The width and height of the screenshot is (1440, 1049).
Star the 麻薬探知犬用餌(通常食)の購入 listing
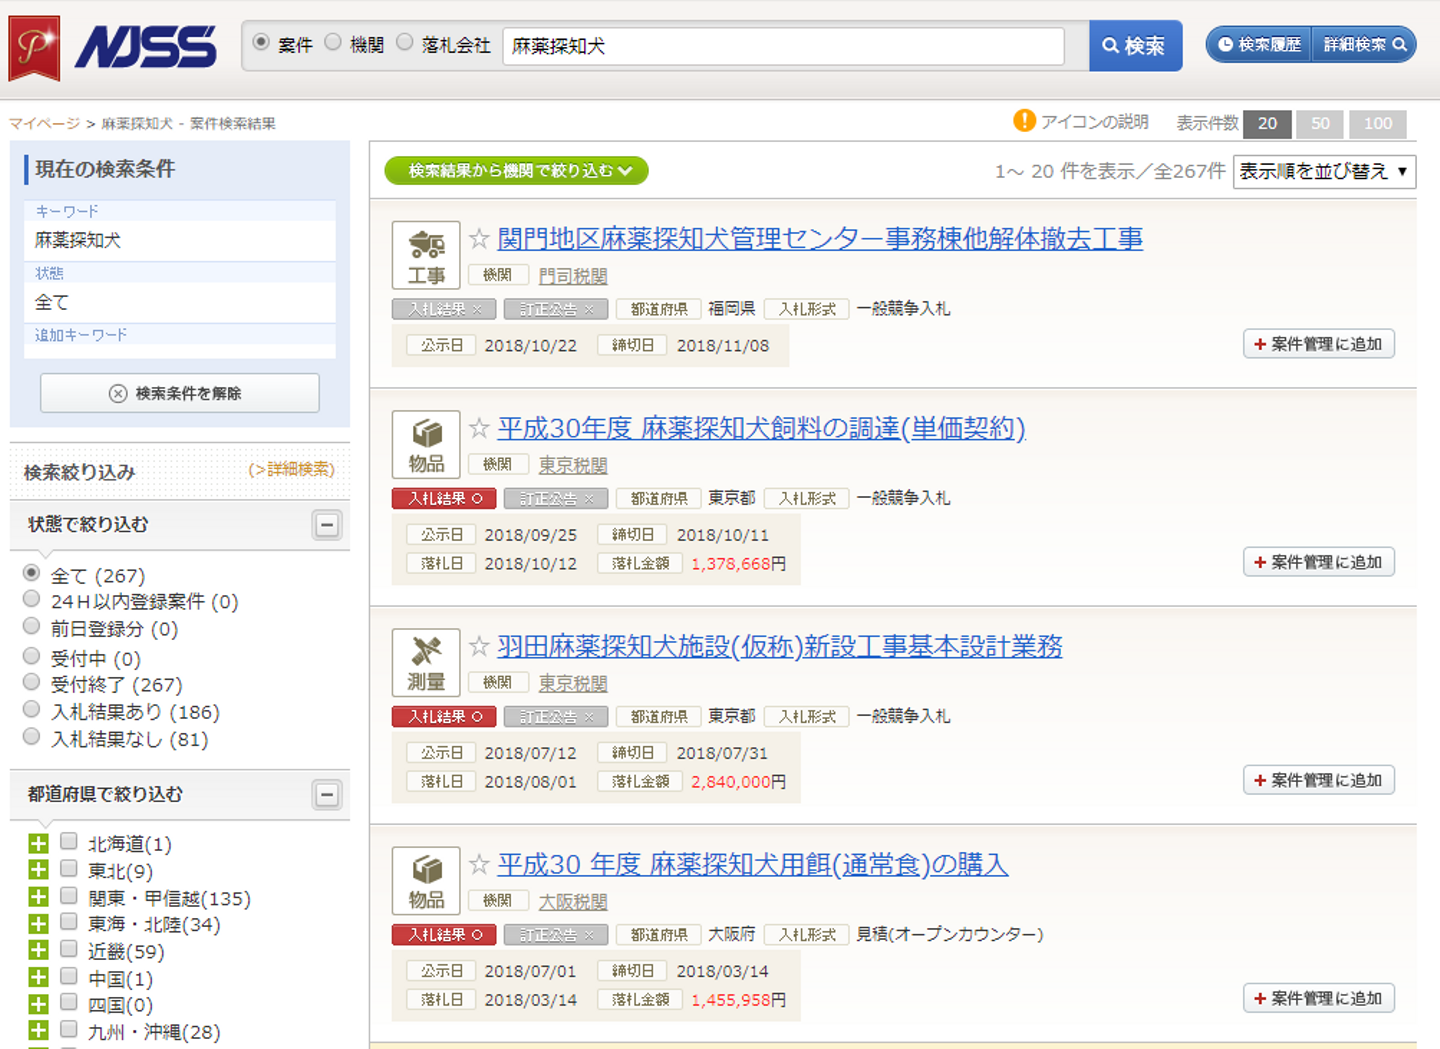pyautogui.click(x=479, y=864)
